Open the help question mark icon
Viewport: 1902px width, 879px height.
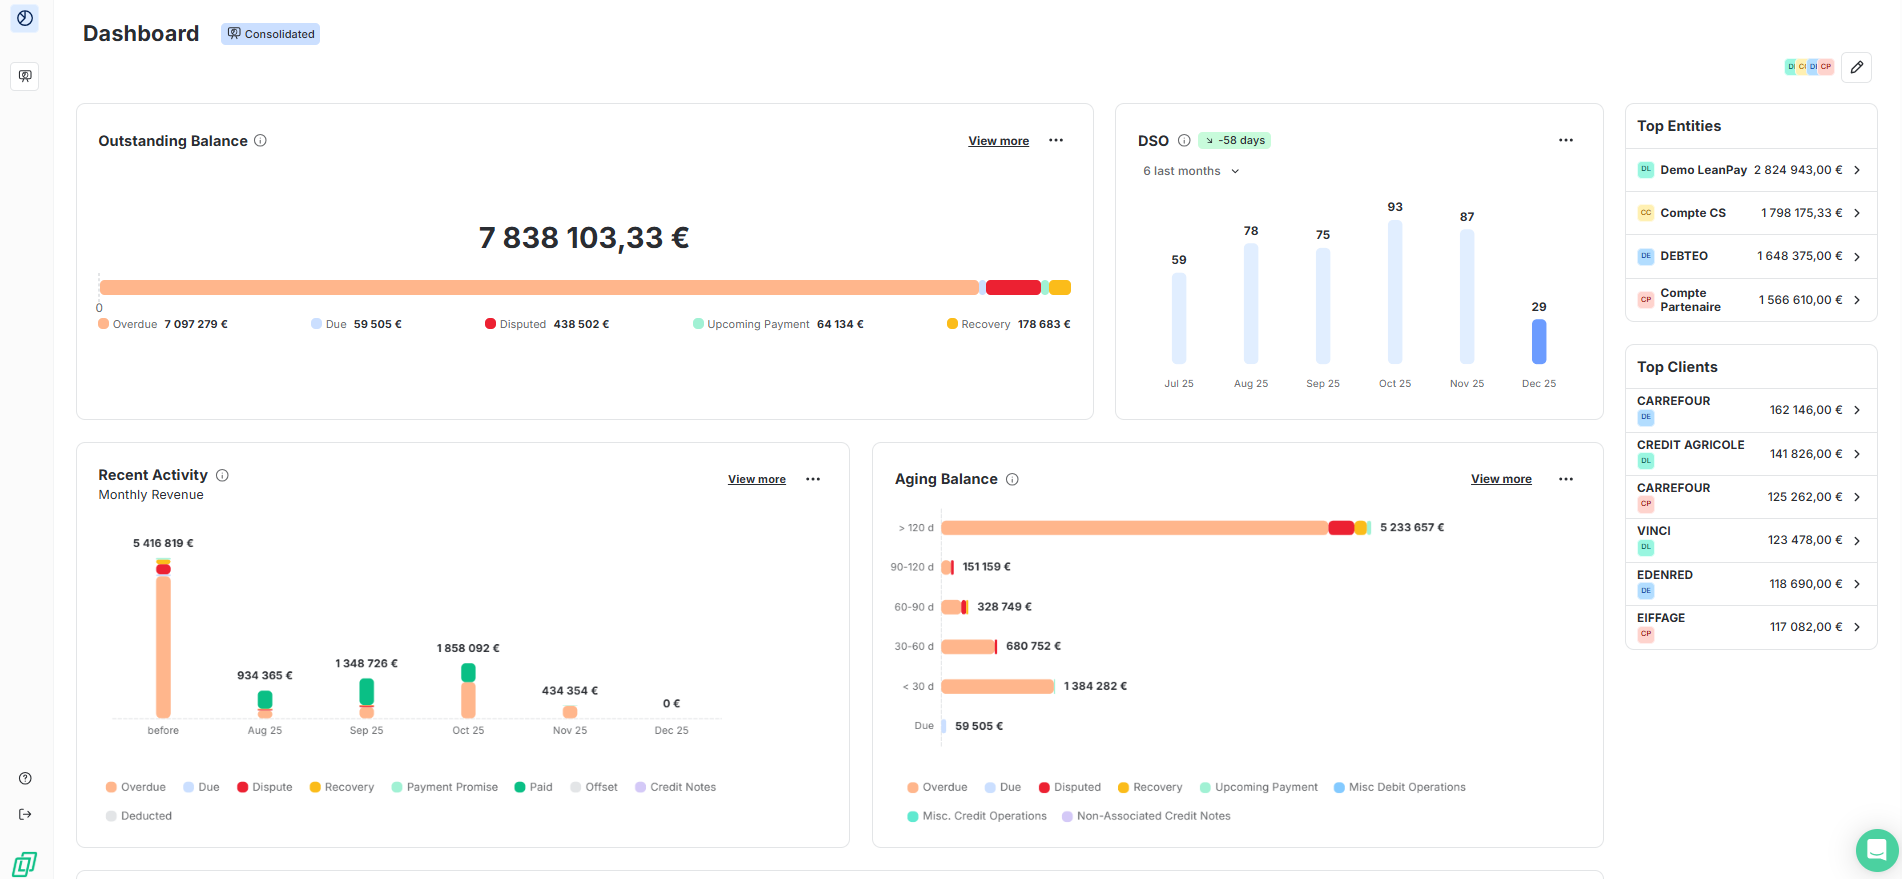click(x=25, y=778)
